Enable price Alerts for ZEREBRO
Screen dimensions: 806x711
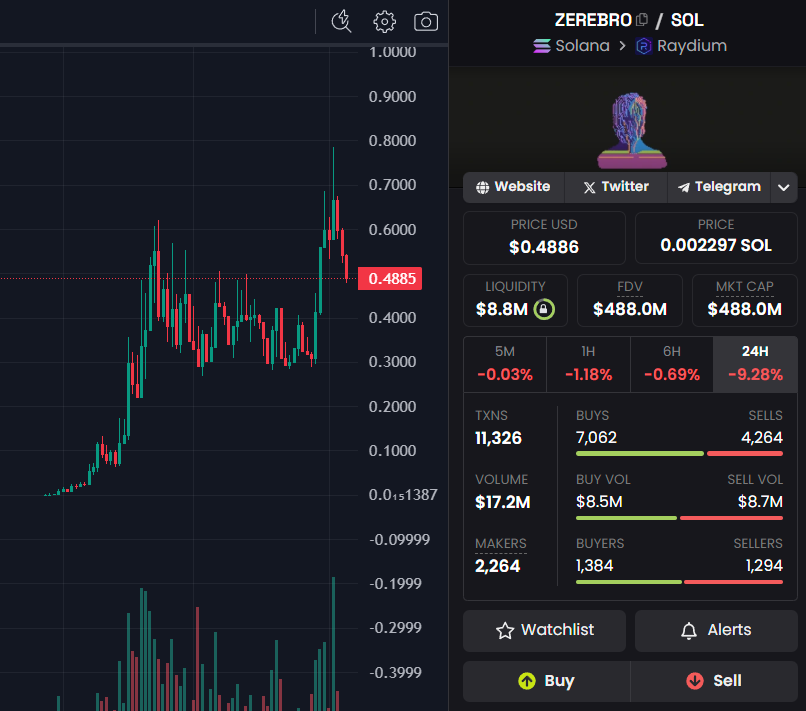(x=716, y=630)
